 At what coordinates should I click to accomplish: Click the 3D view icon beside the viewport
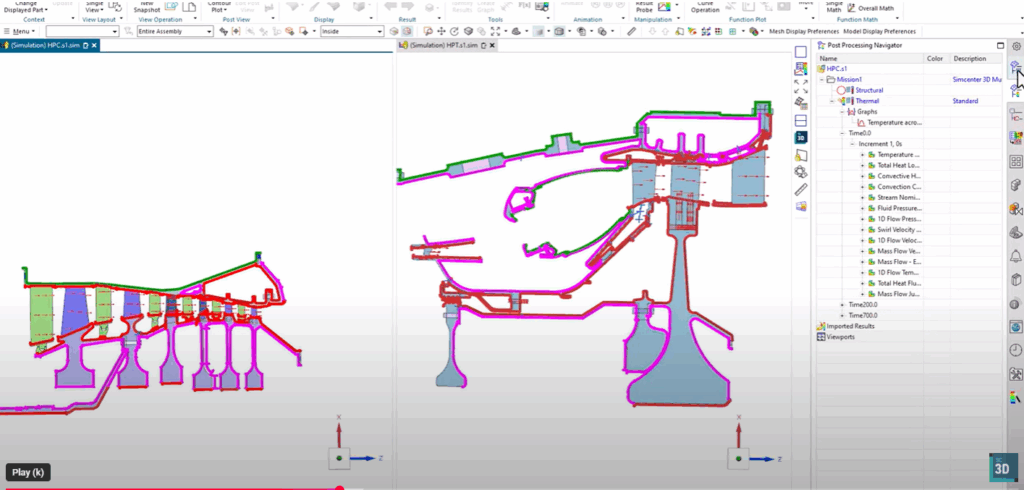[801, 136]
